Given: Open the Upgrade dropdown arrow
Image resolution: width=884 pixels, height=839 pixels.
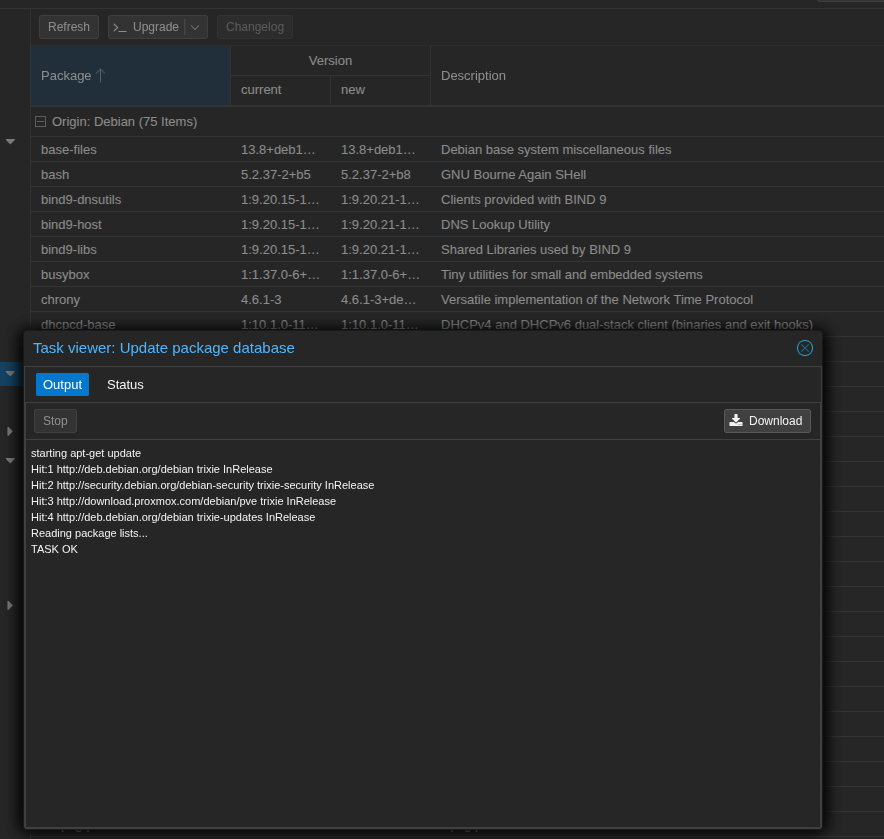Looking at the screenshot, I should point(195,27).
